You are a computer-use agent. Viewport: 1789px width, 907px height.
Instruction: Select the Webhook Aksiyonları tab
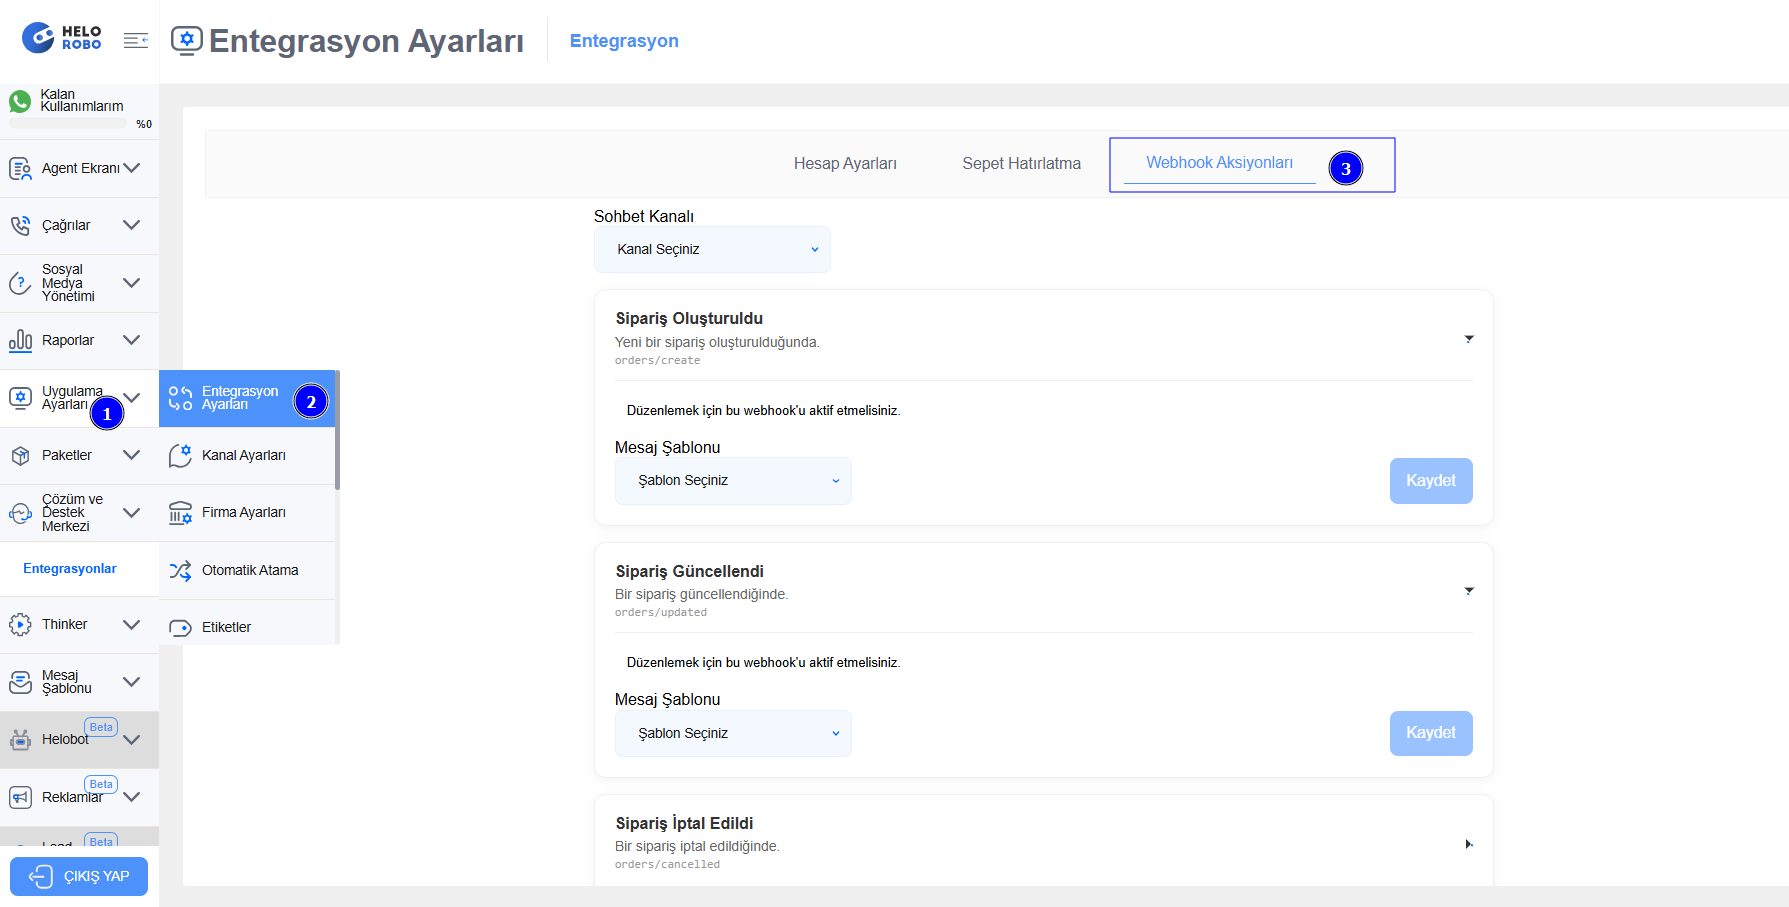coord(1219,162)
